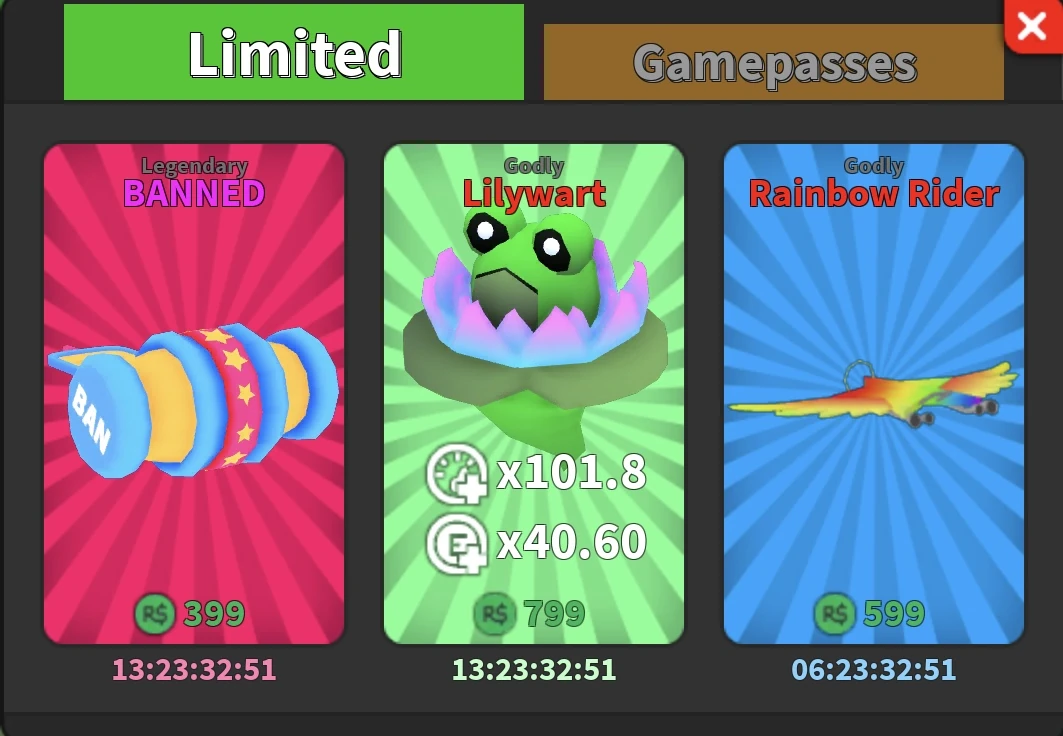Image resolution: width=1063 pixels, height=736 pixels.
Task: Click the 06:23:32:51 countdown timer
Action: 874,670
